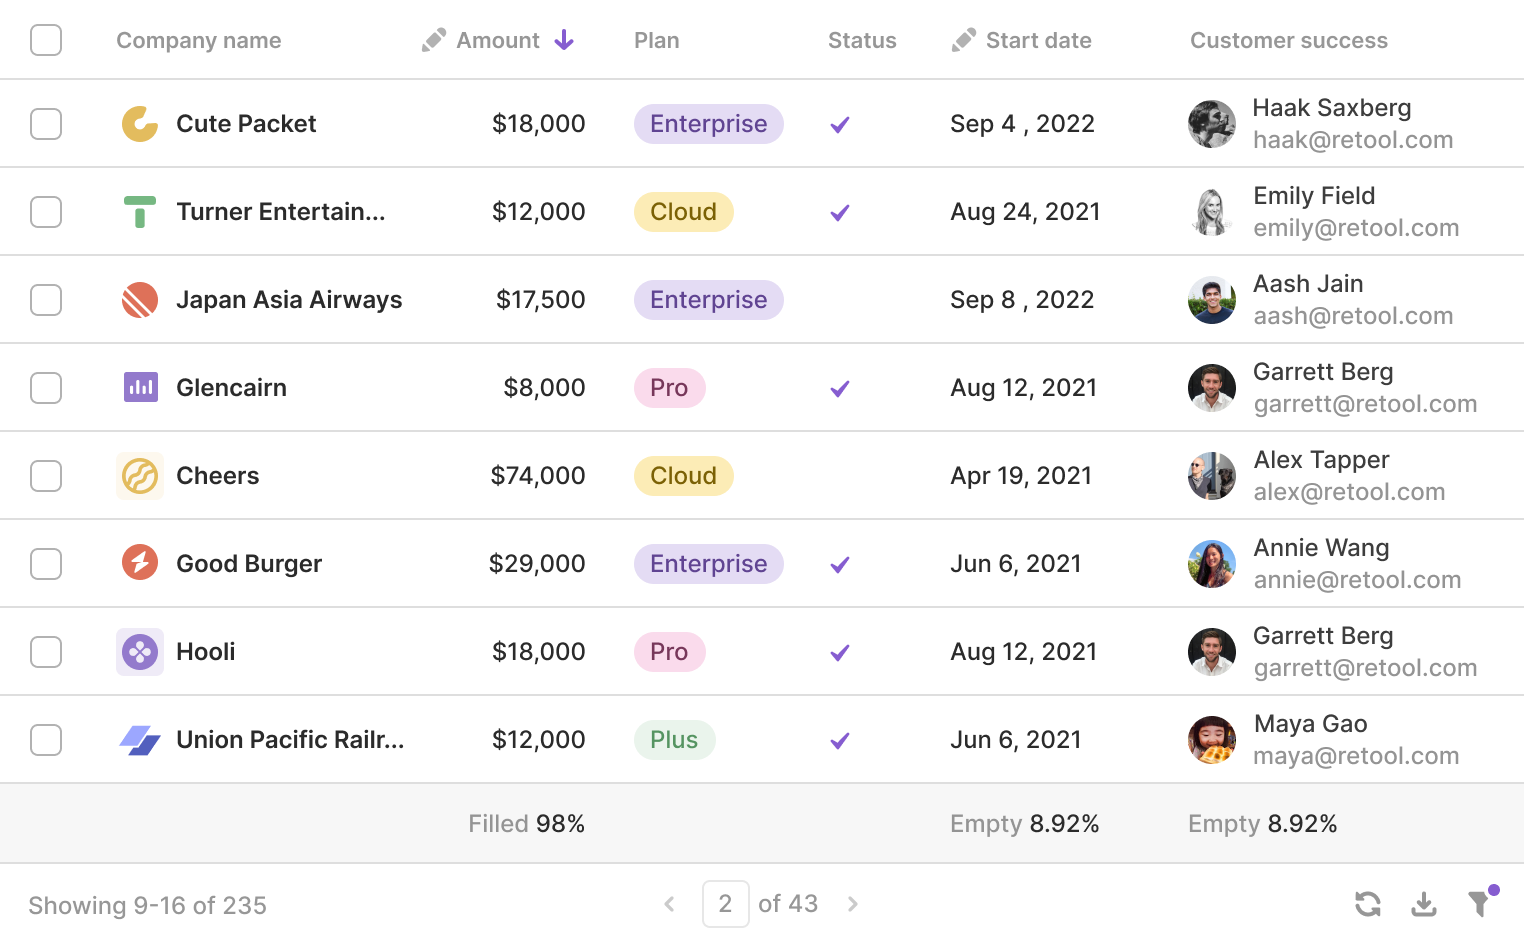The image size is (1524, 944).
Task: Tick the Union Pacific Railroad row checkbox
Action: (x=46, y=740)
